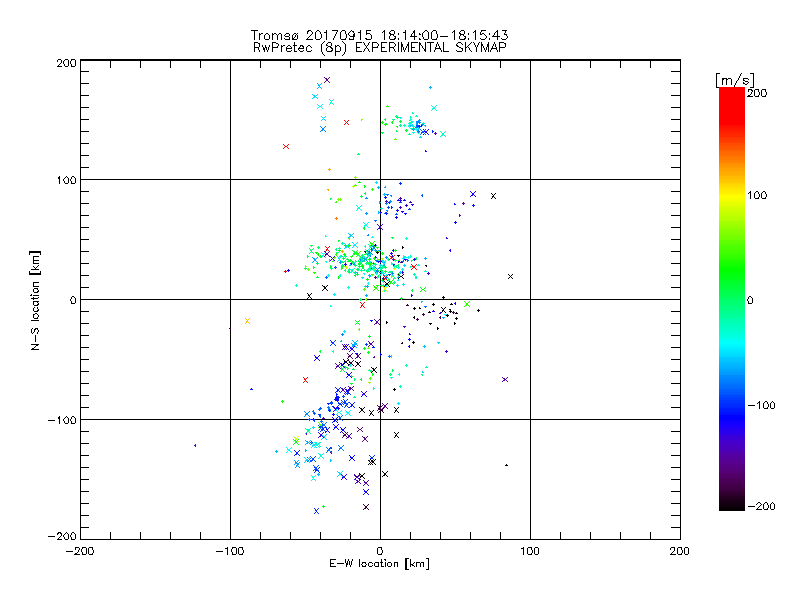Click the colorbar value '-100'
Screen dimensions: 800x600
[x=761, y=405]
